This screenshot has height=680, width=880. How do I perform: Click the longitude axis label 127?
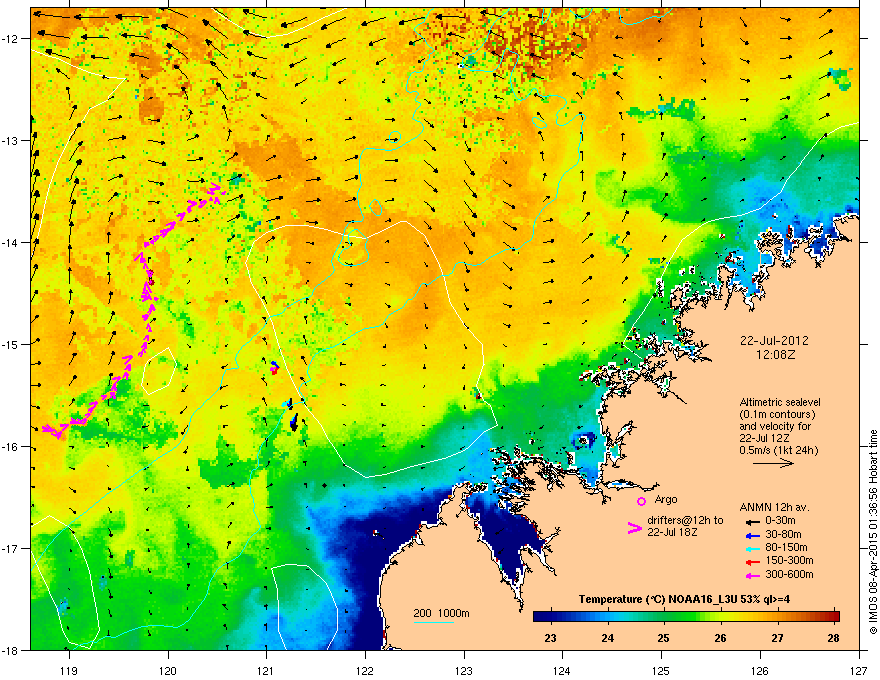[x=859, y=670]
